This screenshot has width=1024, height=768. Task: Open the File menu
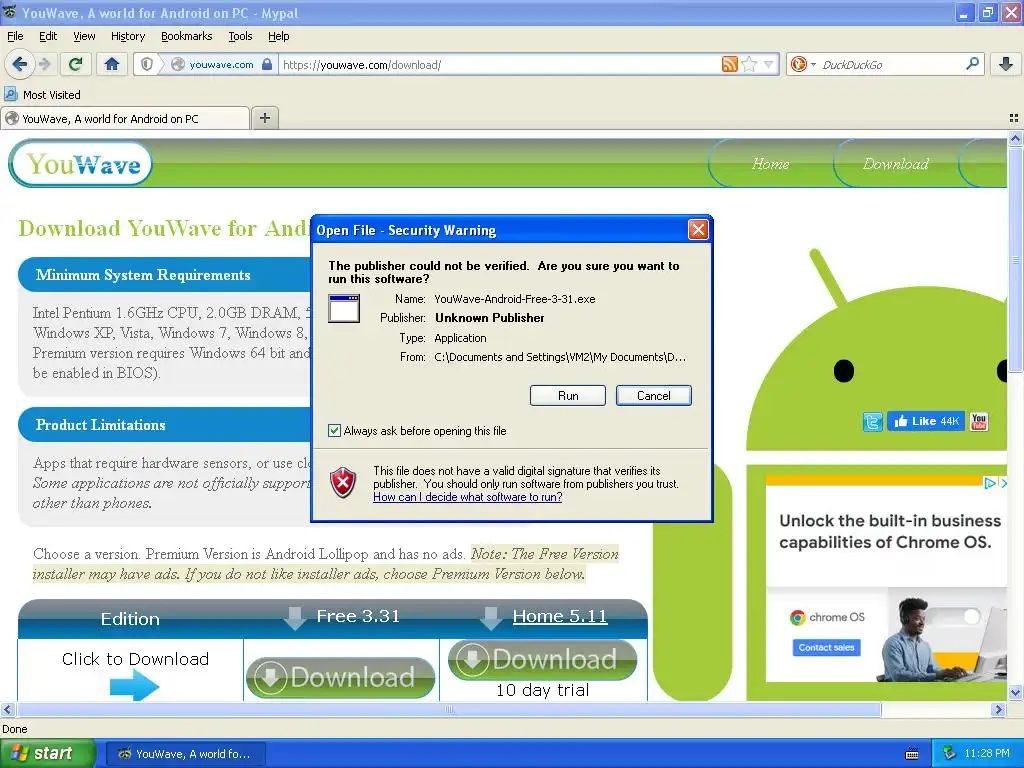tap(15, 36)
